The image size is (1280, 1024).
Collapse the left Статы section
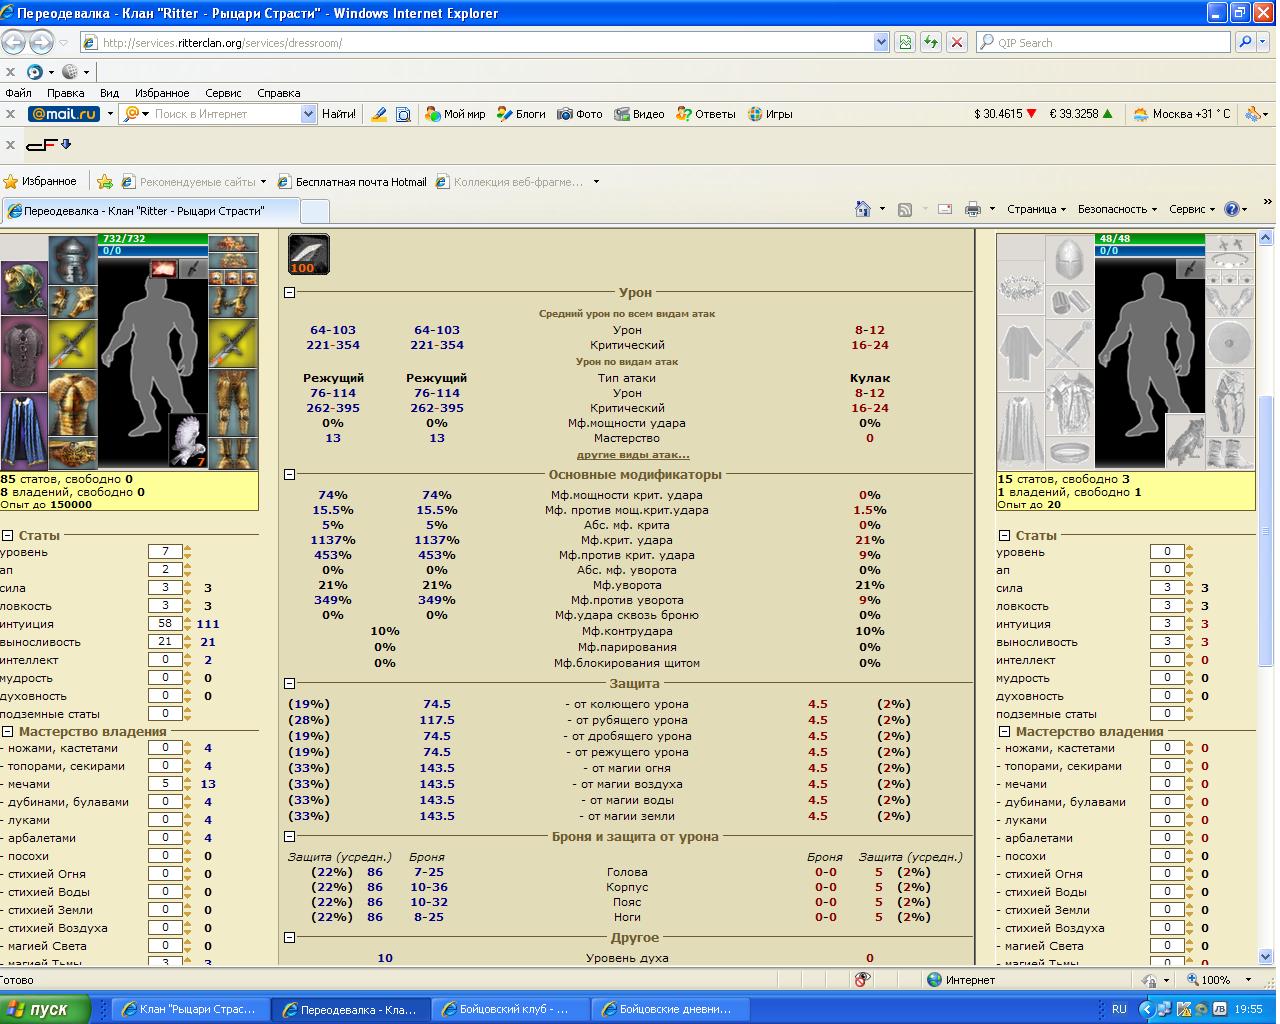(7, 535)
